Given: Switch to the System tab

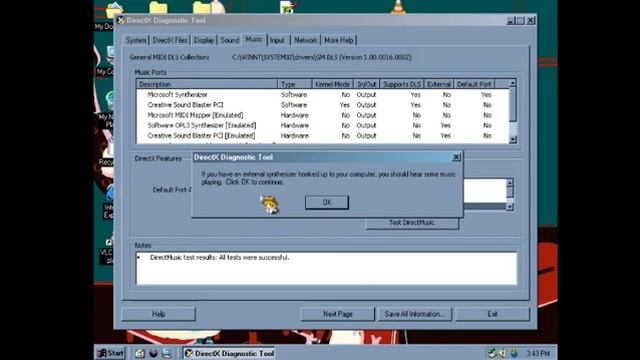Looking at the screenshot, I should 136,40.
